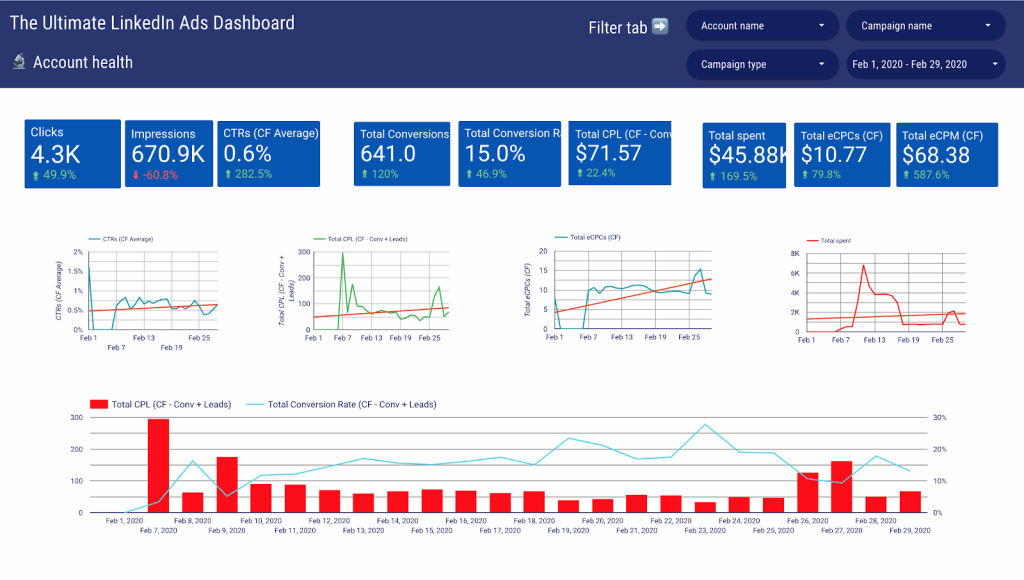This screenshot has height=580, width=1024.
Task: Click the up arrow beside eCPCs 79.8%
Action: click(x=805, y=174)
